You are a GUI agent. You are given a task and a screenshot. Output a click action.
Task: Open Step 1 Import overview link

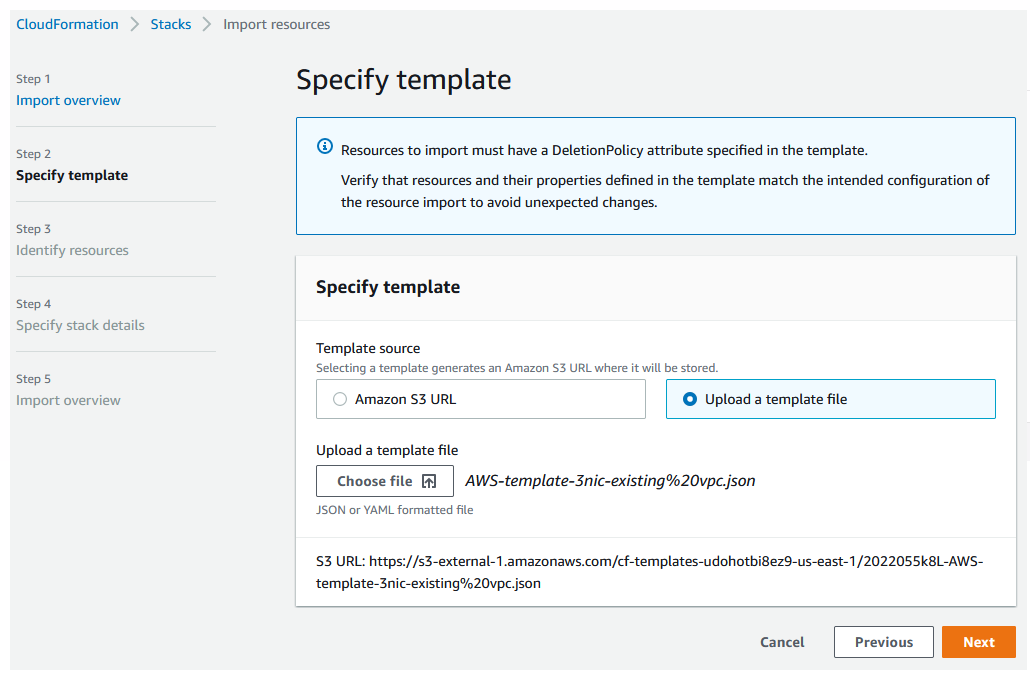pos(68,101)
